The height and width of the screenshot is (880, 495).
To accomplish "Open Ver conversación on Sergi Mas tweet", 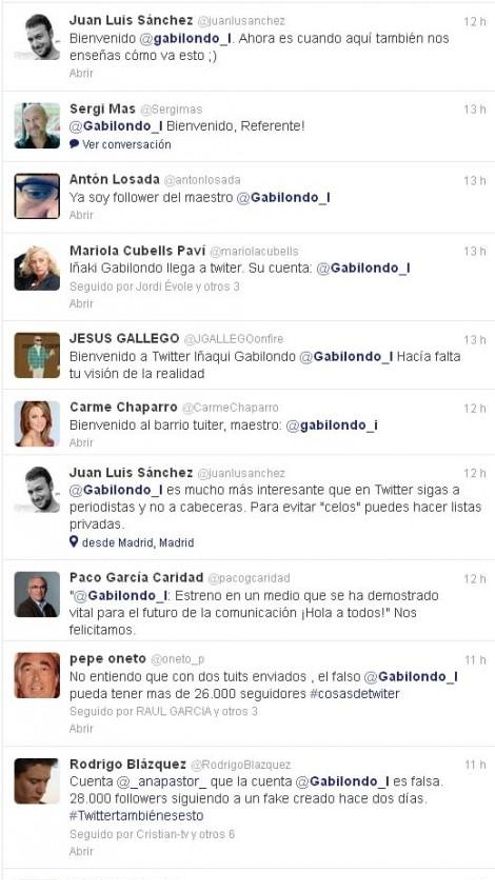I will (x=126, y=144).
